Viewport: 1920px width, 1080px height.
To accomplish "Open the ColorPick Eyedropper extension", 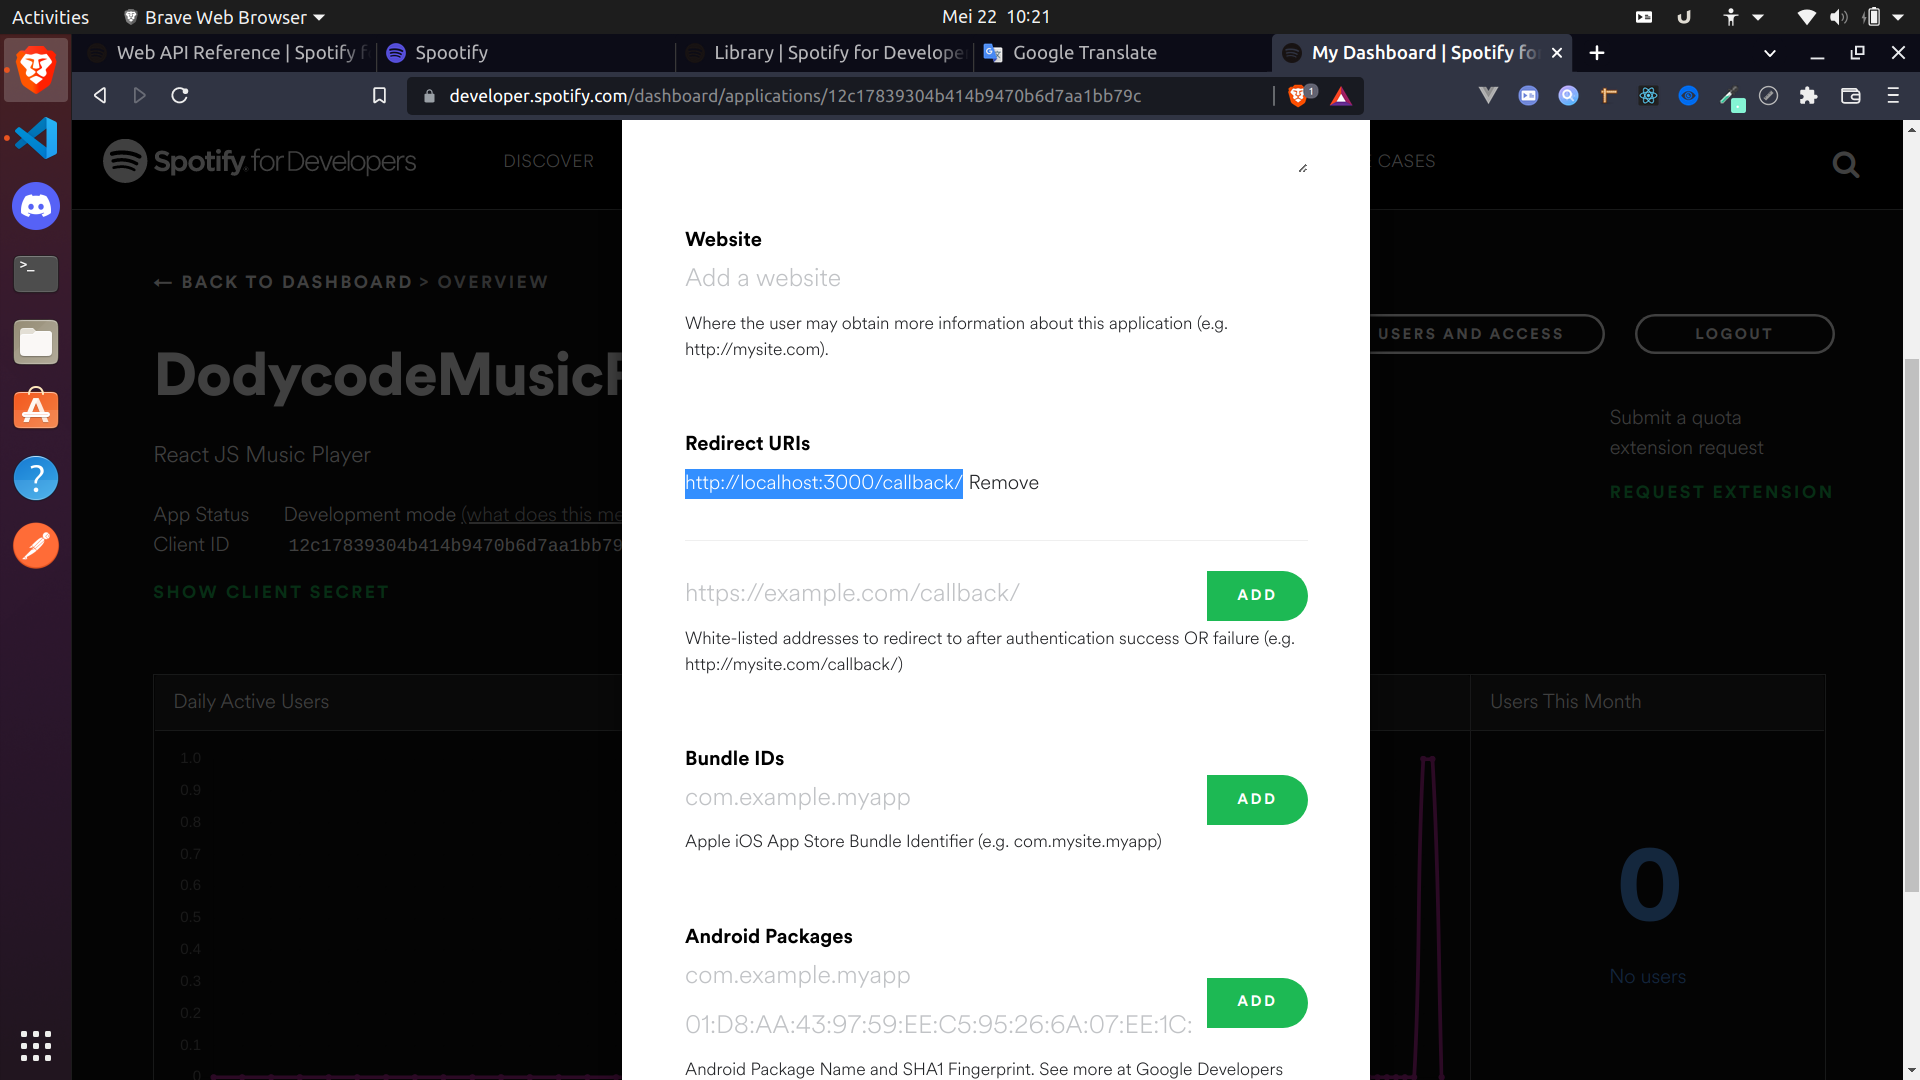I will (1731, 96).
